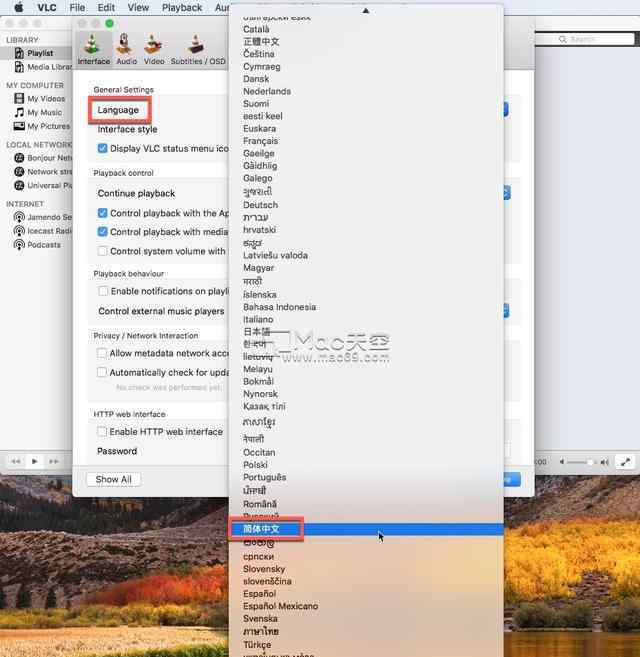Select Català in language list
This screenshot has width=640, height=657.
[x=367, y=29]
